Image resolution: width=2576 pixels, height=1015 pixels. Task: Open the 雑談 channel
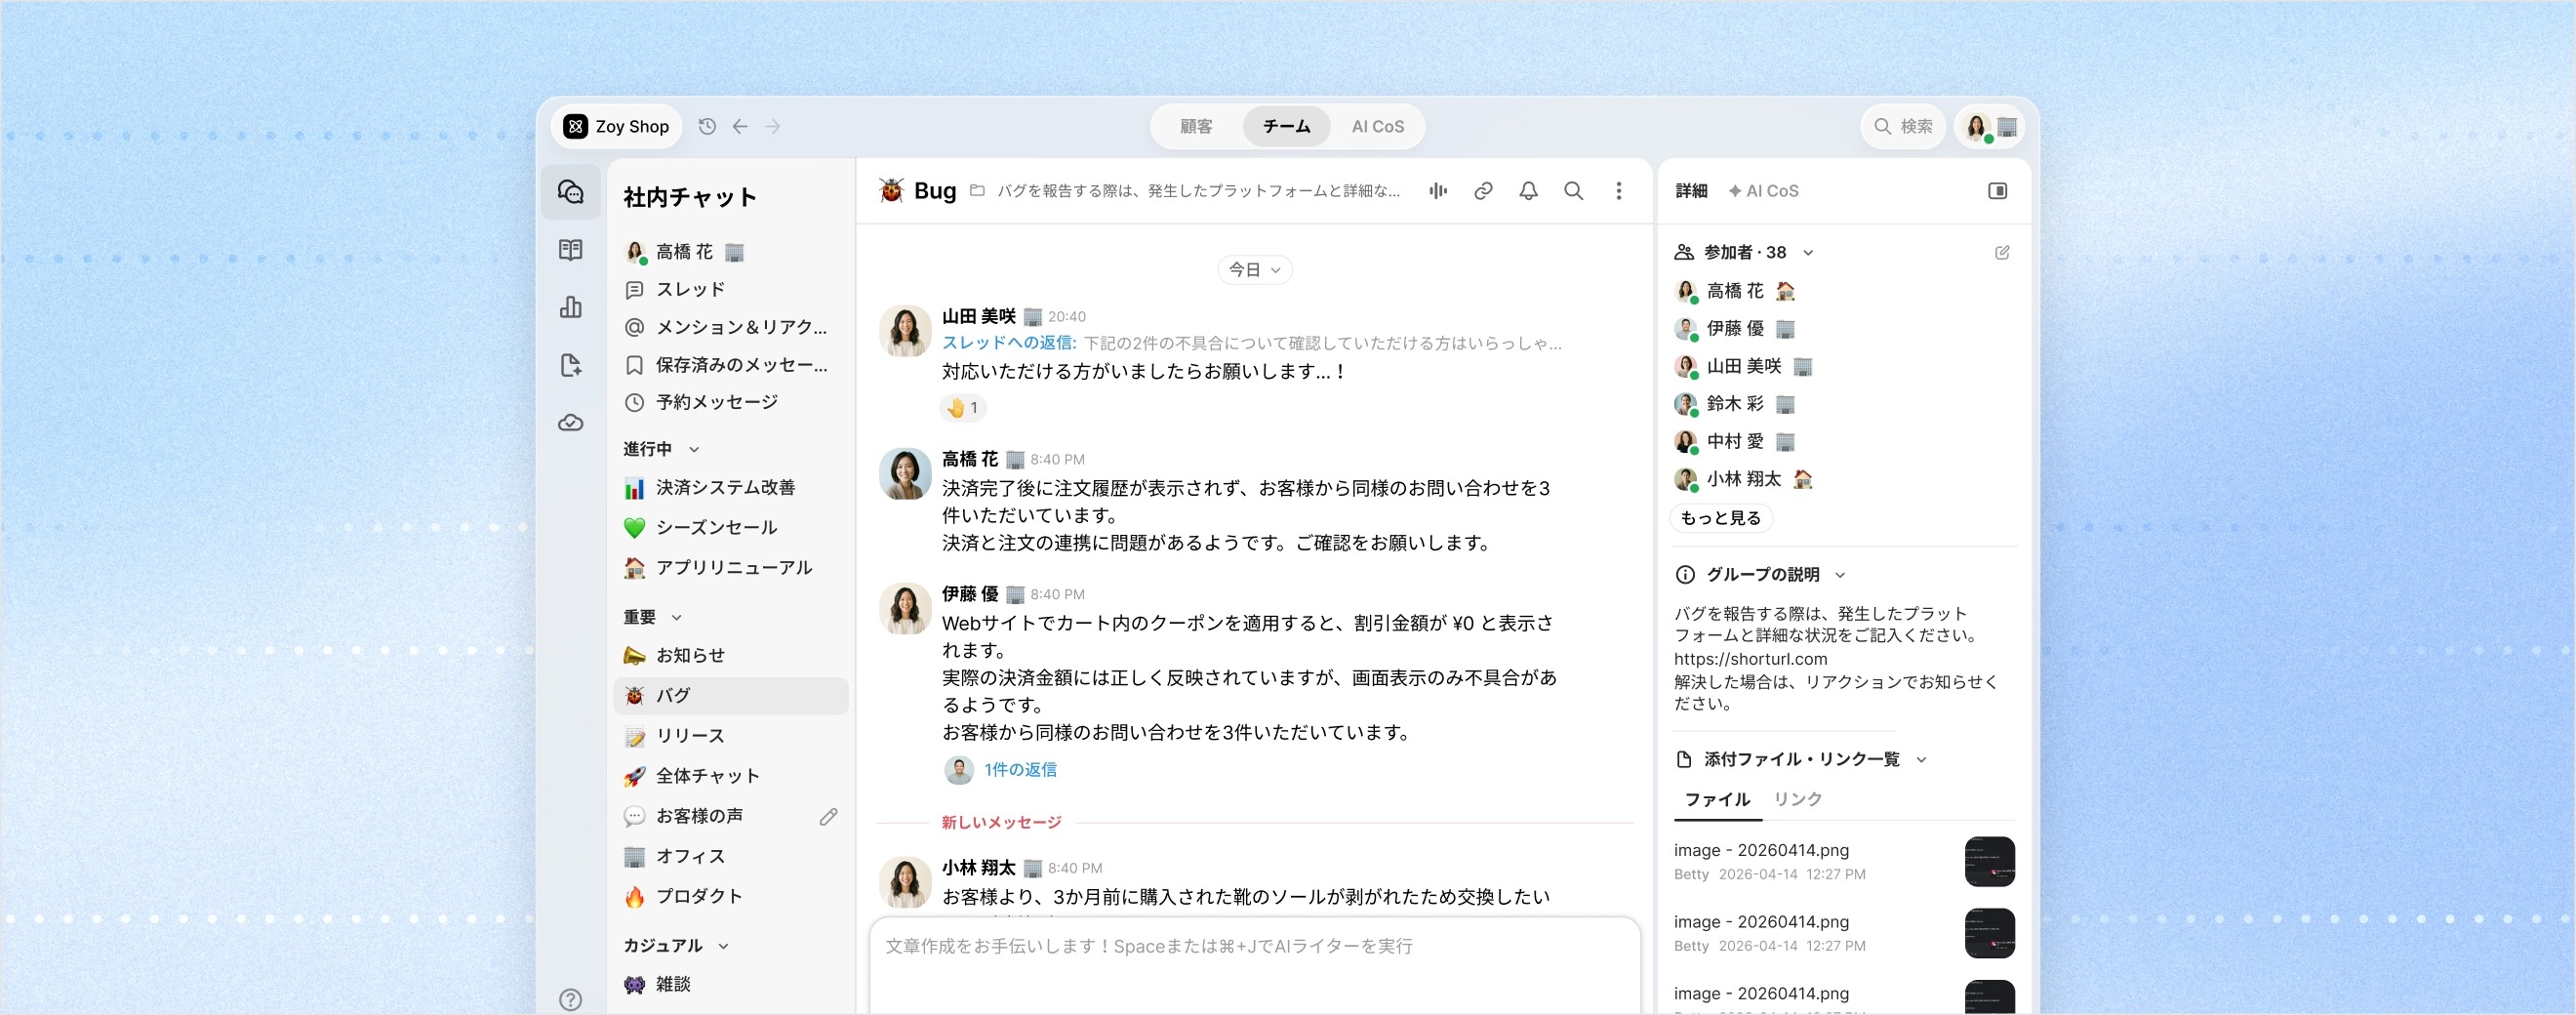coord(731,984)
